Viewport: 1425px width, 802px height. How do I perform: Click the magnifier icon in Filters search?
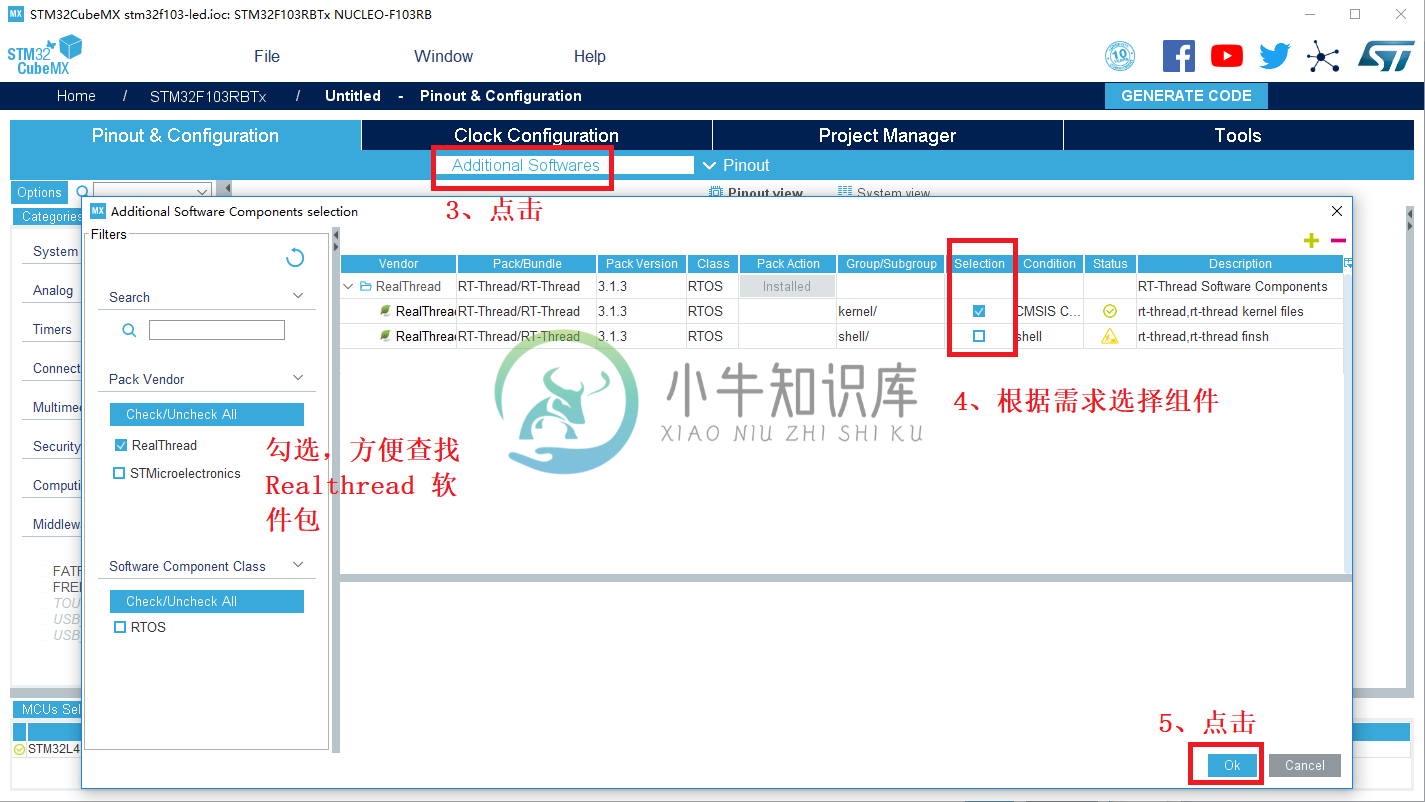[129, 330]
